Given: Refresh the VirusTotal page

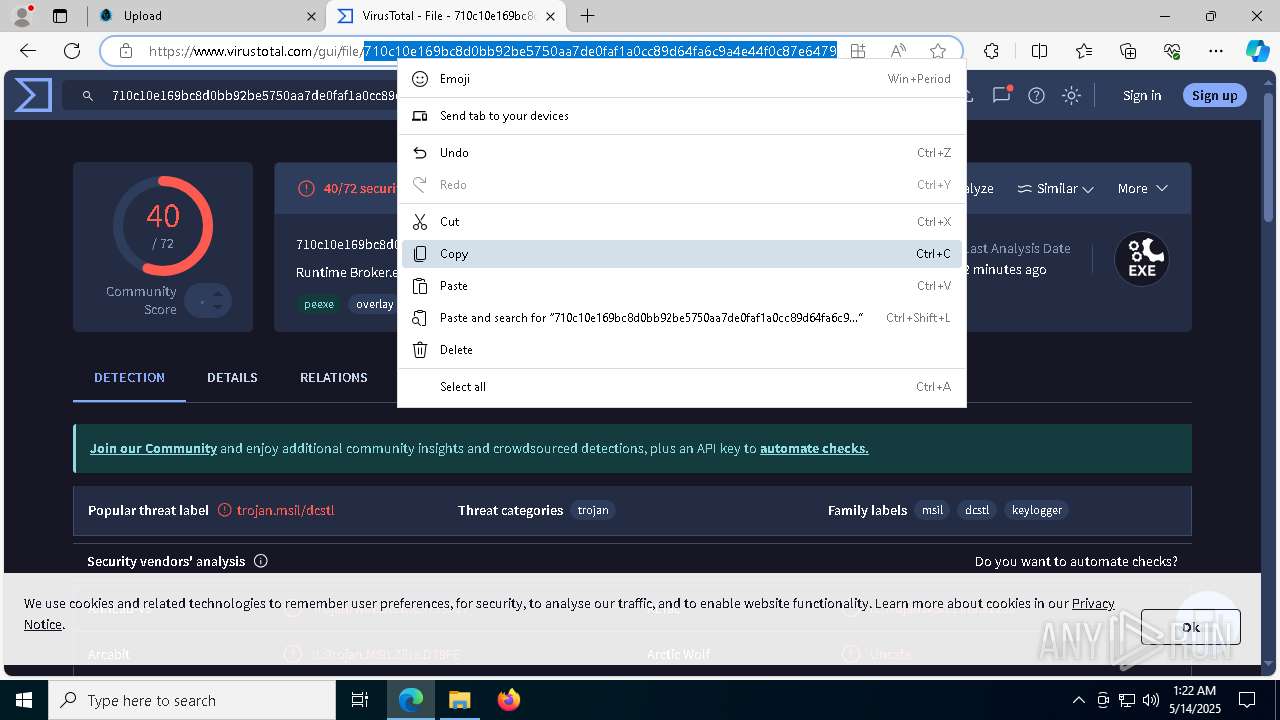Looking at the screenshot, I should [72, 51].
